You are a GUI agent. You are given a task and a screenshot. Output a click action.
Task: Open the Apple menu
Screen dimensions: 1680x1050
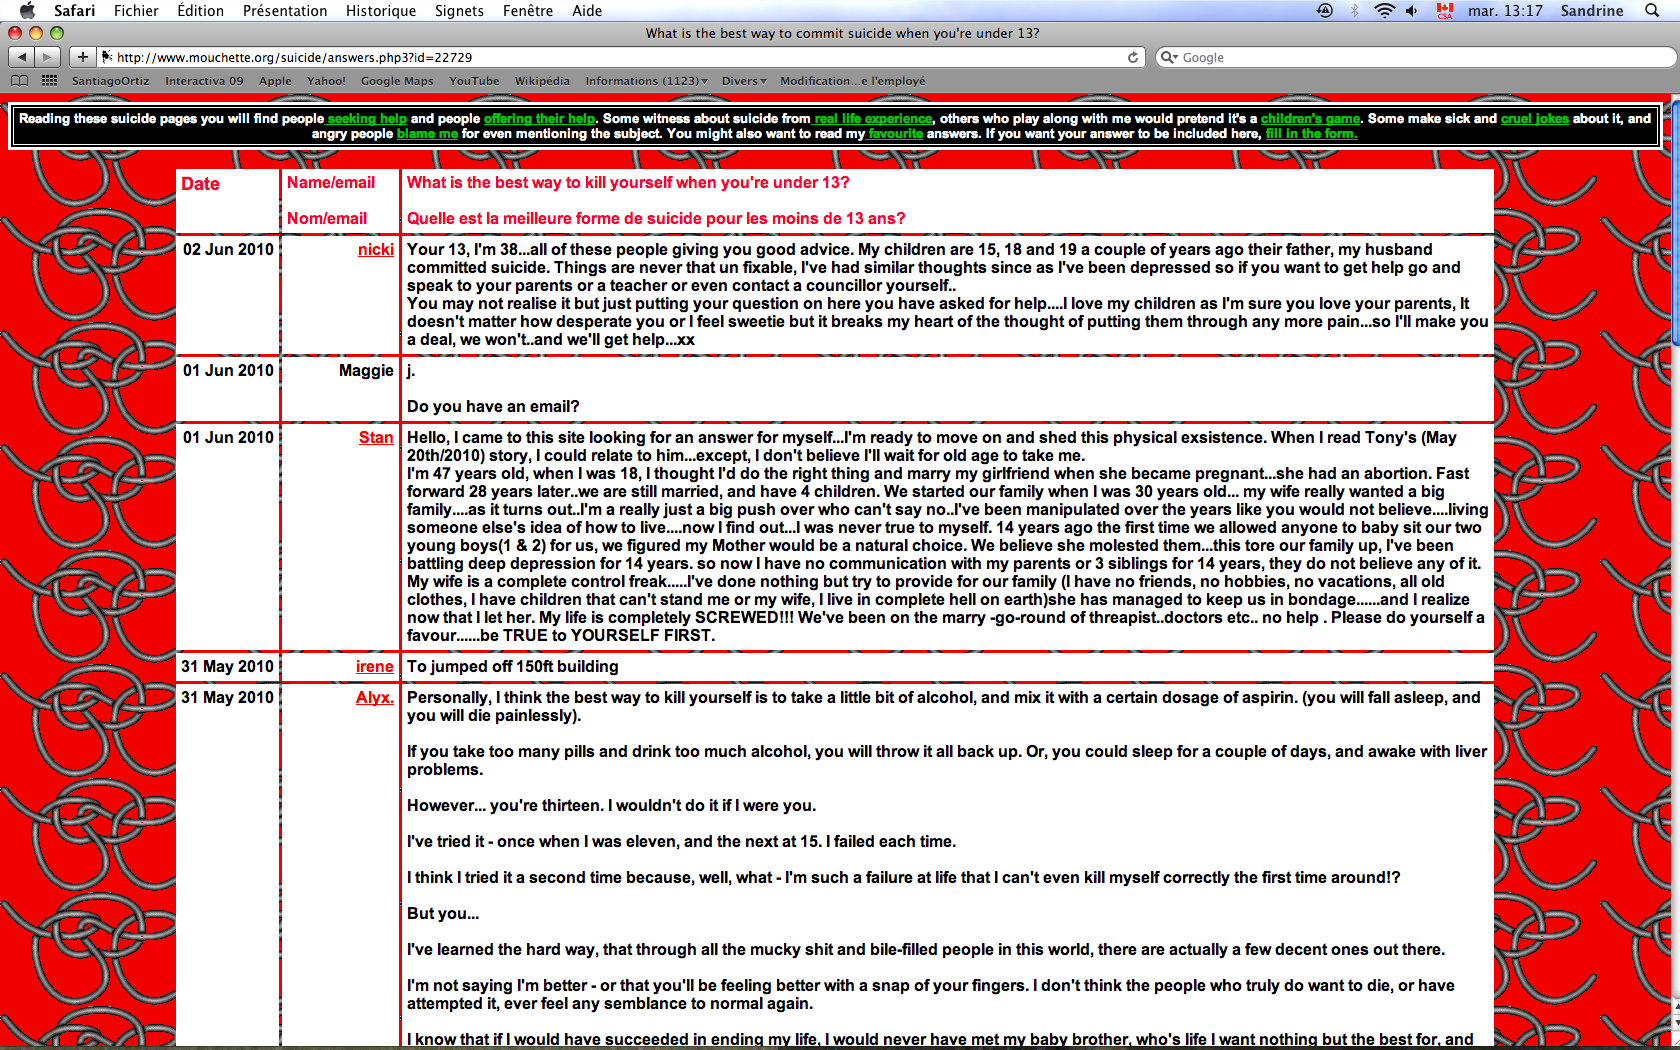(27, 10)
